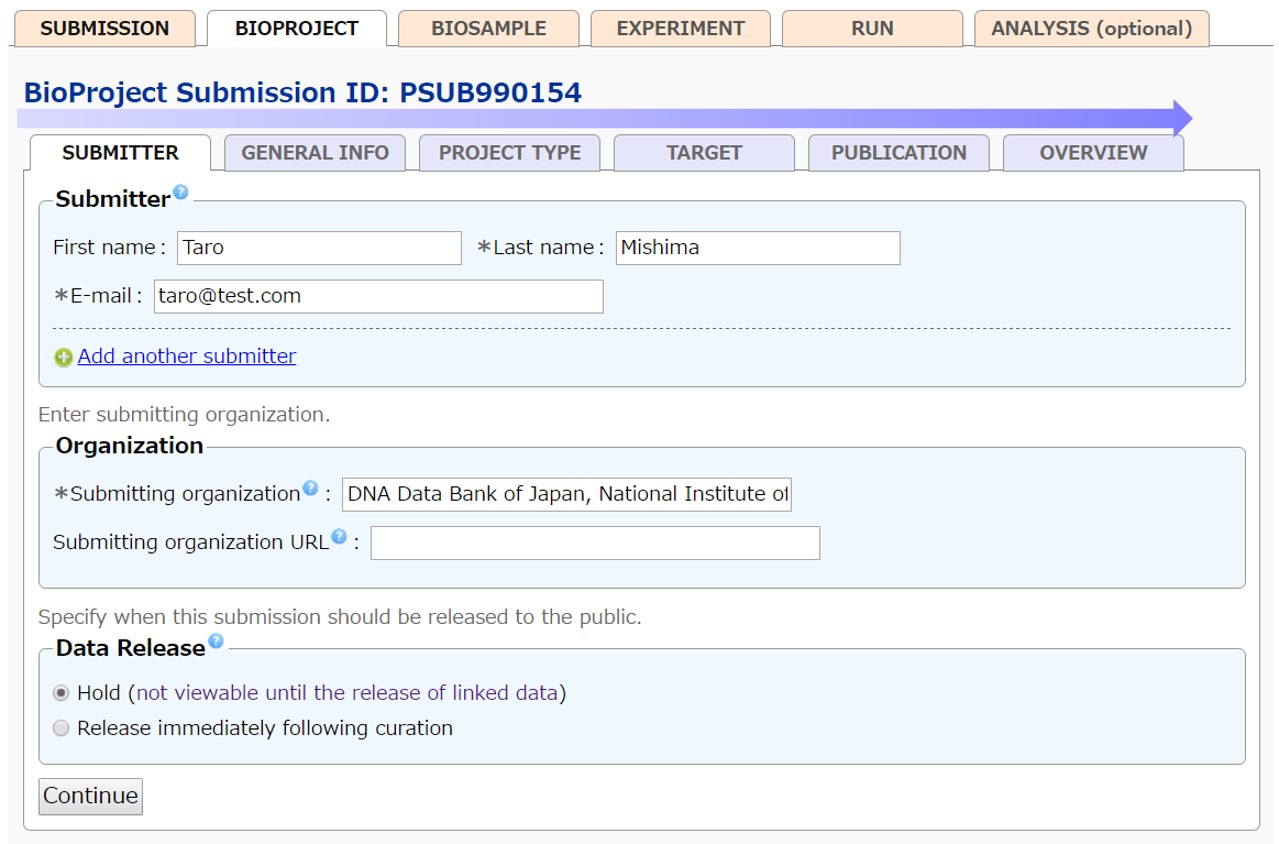This screenshot has width=1279, height=844.
Task: Switch to the GENERAL INFO sub-tab
Action: pos(315,153)
